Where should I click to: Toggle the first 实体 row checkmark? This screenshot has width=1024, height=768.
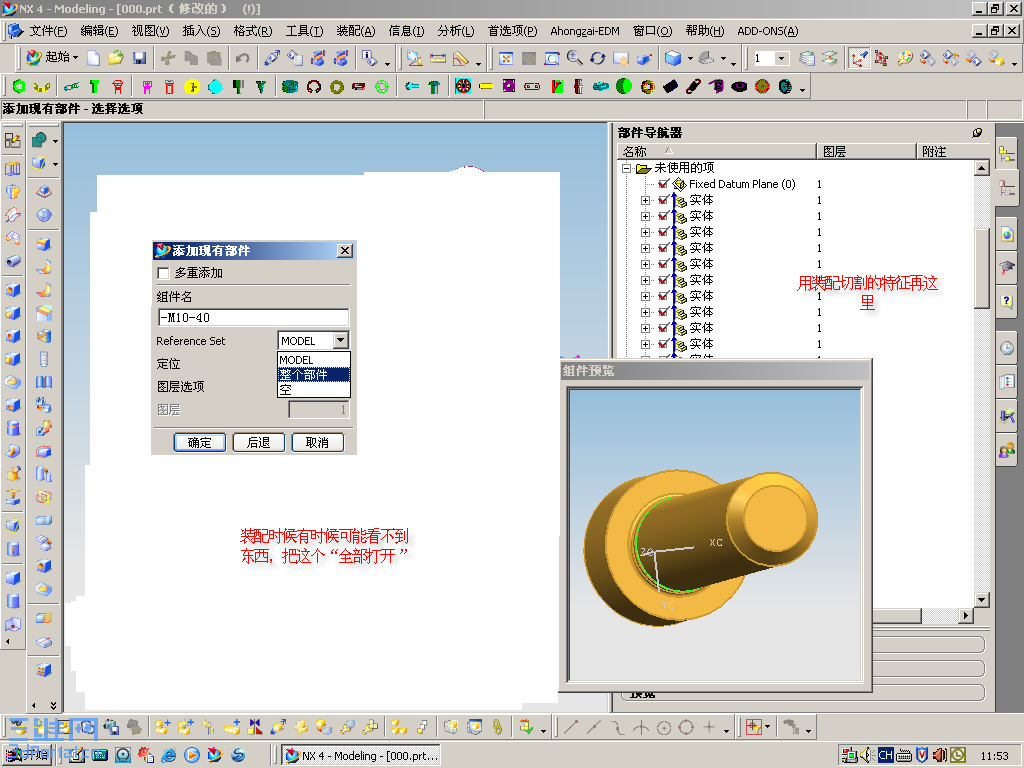[664, 200]
